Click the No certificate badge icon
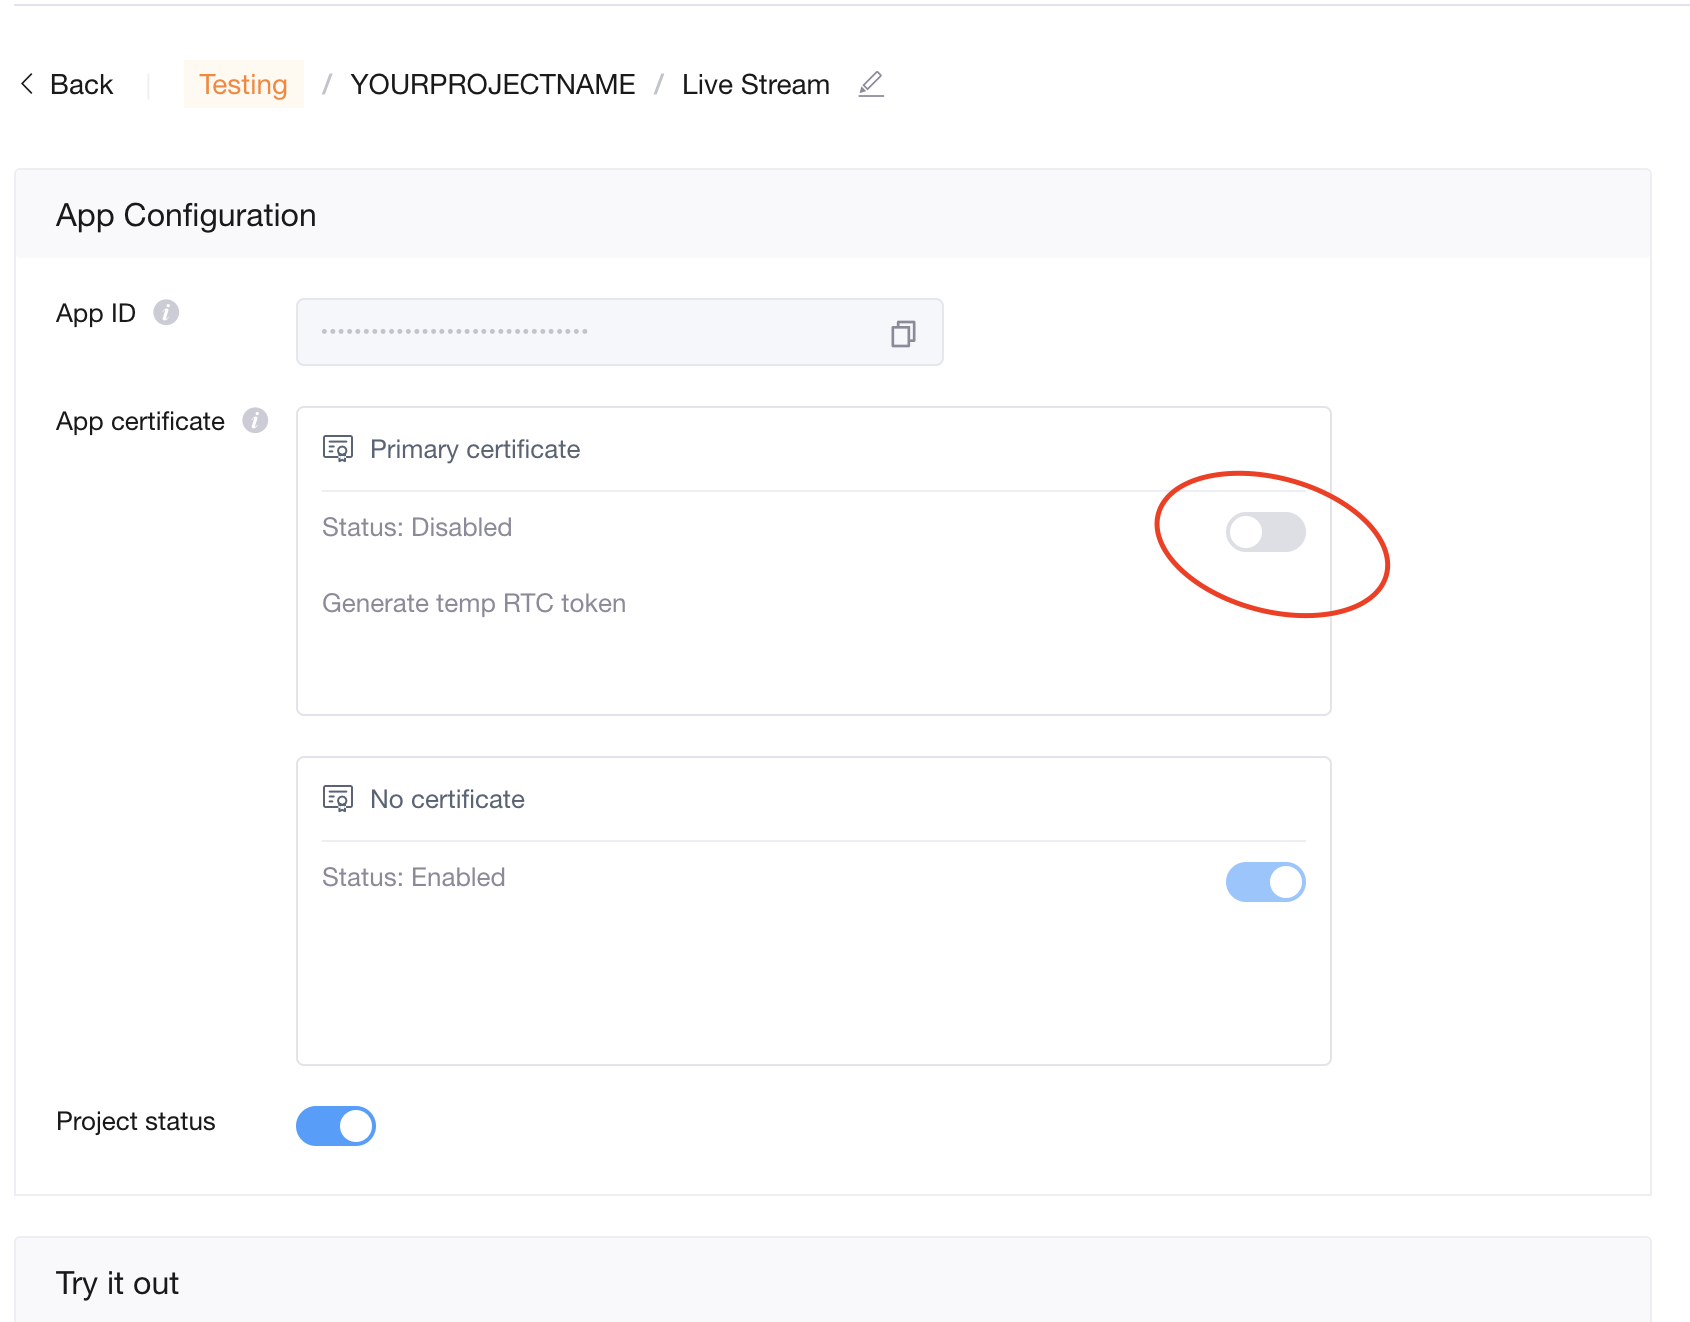Image resolution: width=1690 pixels, height=1322 pixels. click(x=338, y=799)
